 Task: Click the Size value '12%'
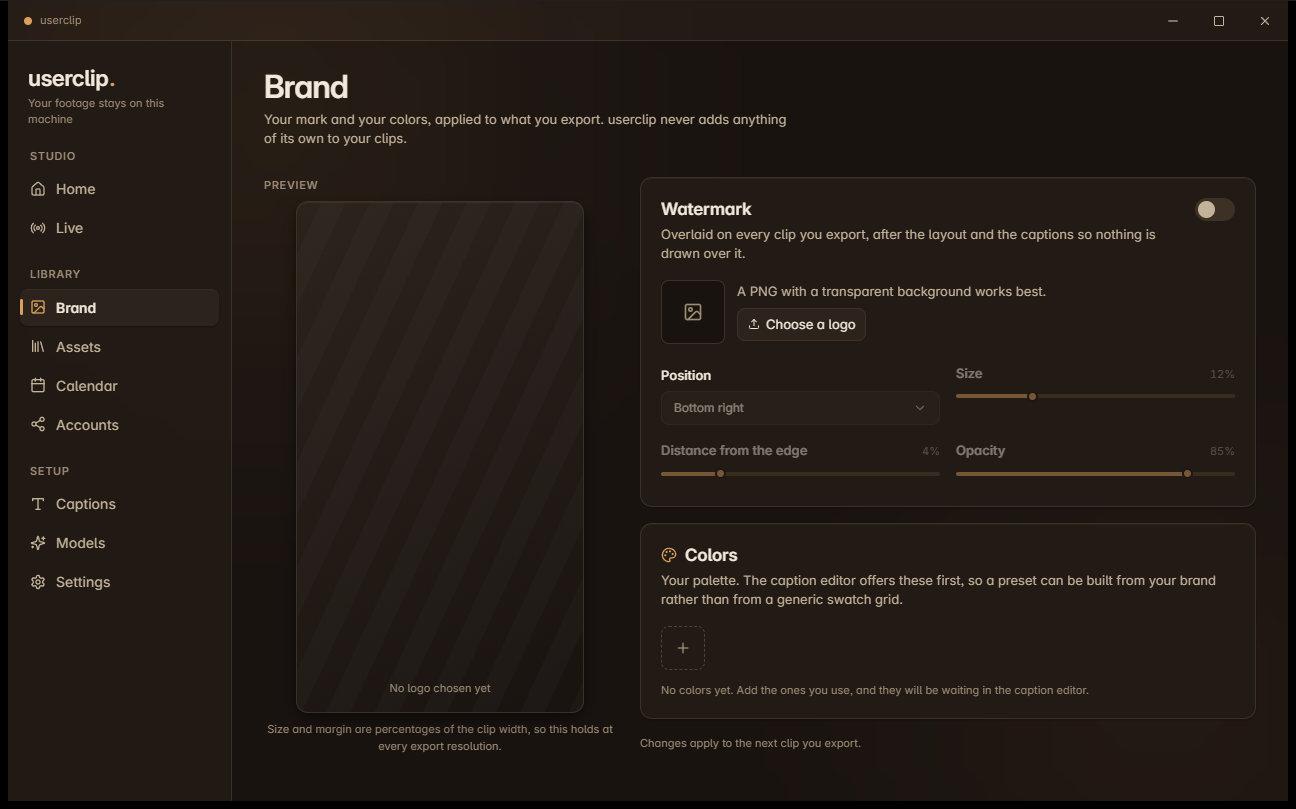[1222, 374]
